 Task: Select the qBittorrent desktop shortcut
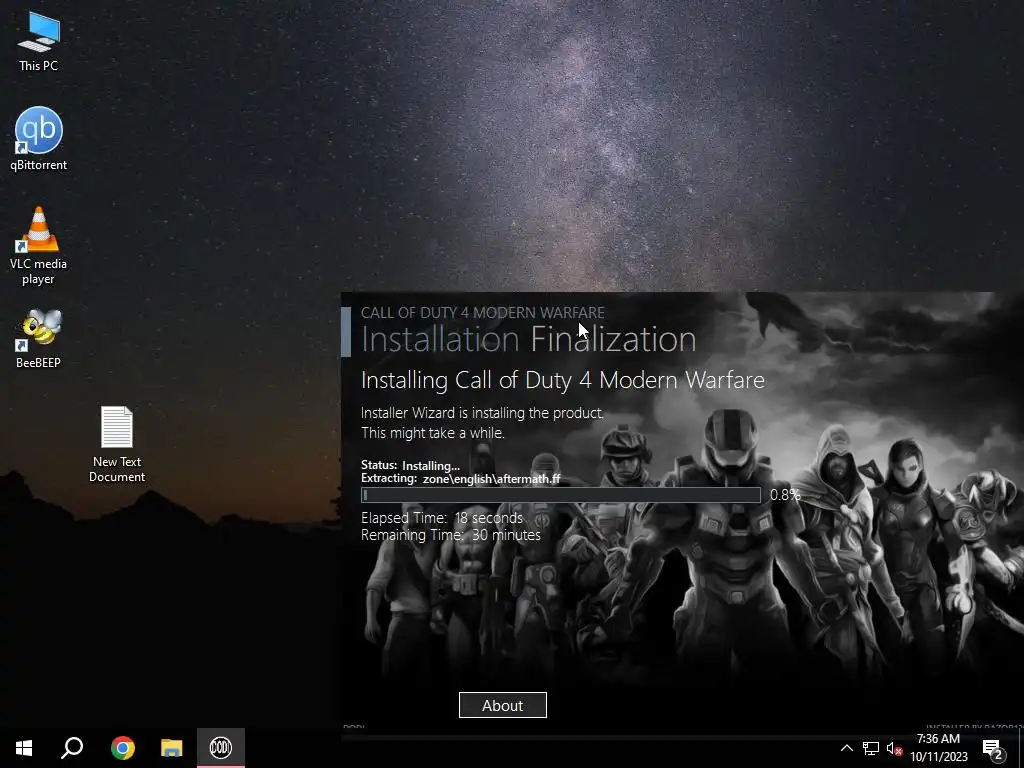click(39, 138)
